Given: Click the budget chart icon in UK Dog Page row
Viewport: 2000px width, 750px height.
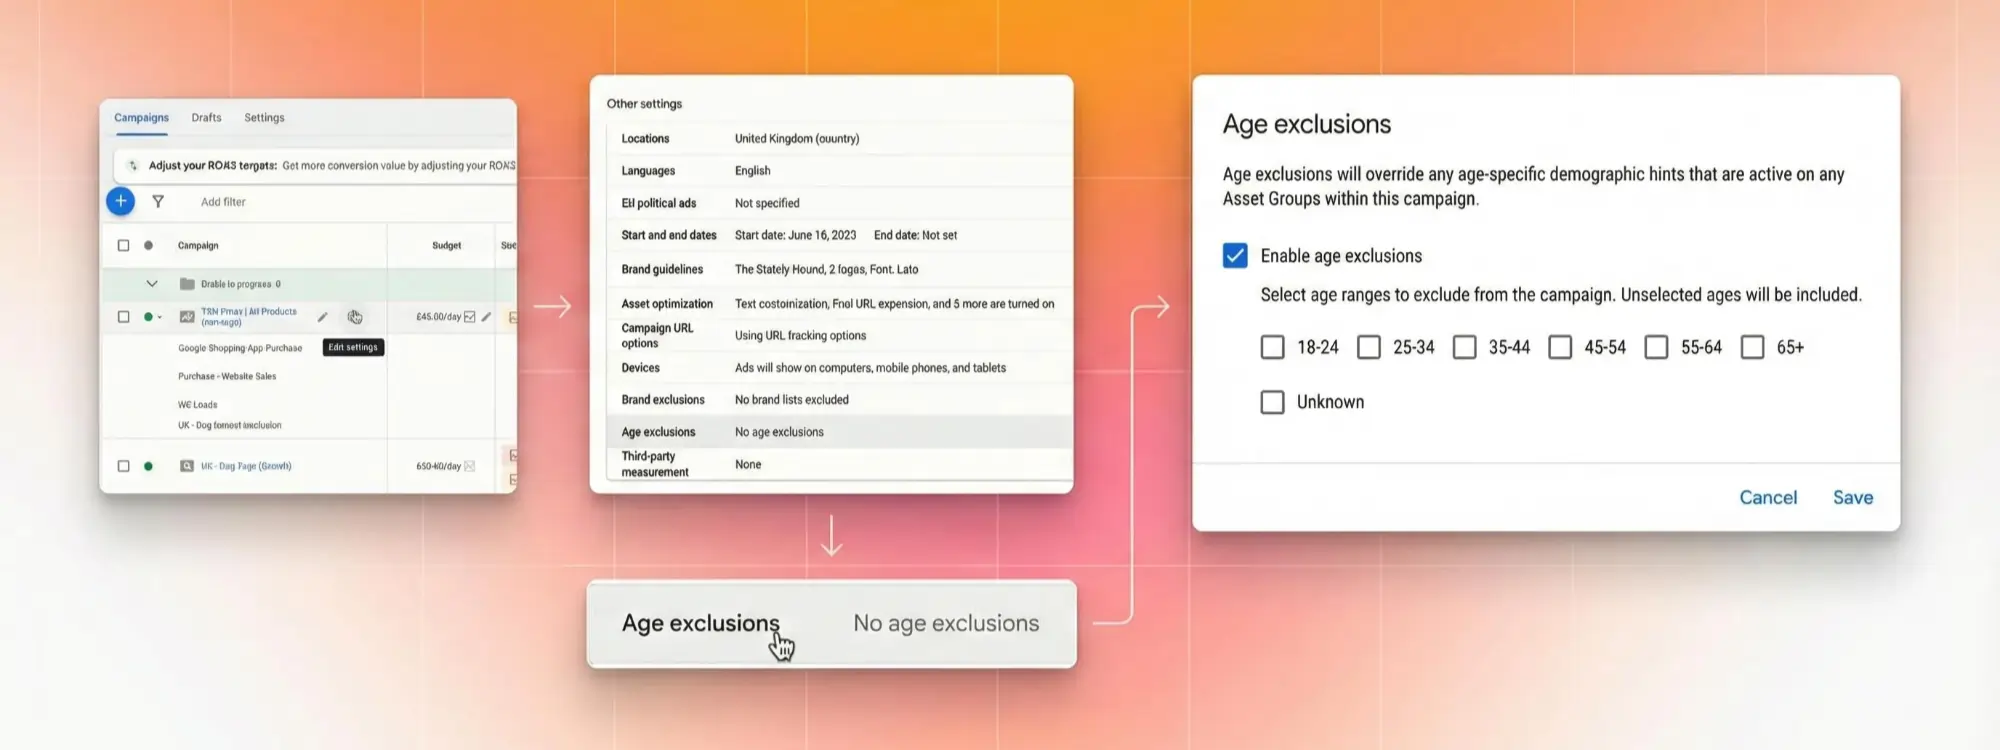Looking at the screenshot, I should 470,466.
